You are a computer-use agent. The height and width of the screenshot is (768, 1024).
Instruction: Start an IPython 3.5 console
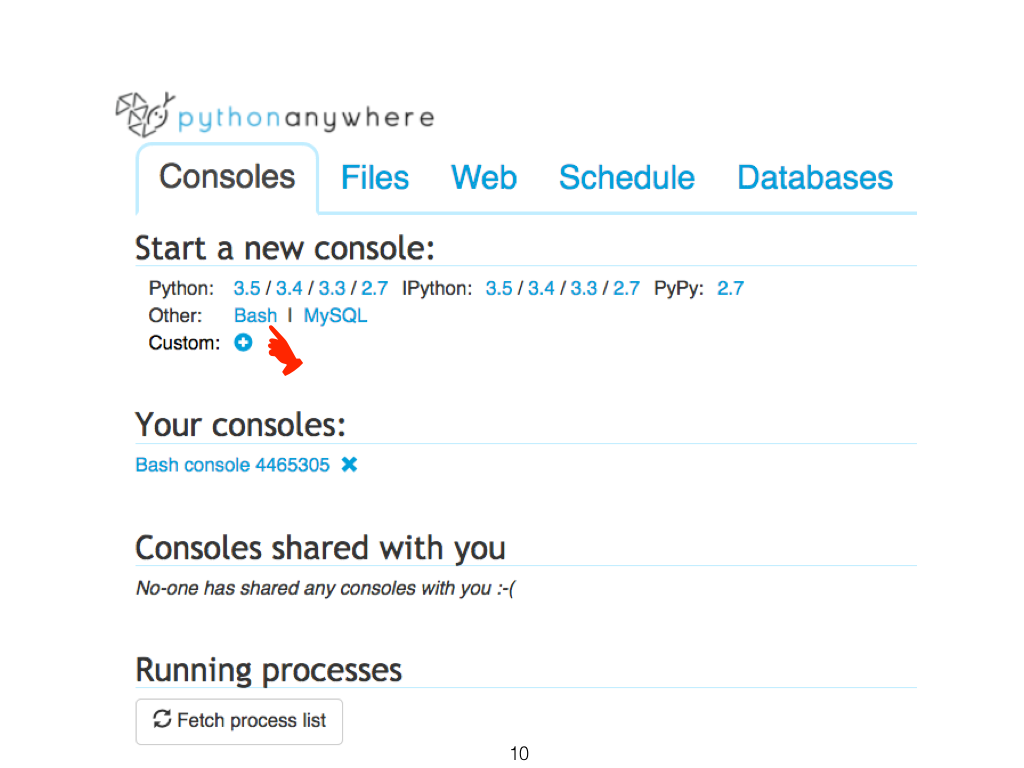499,288
